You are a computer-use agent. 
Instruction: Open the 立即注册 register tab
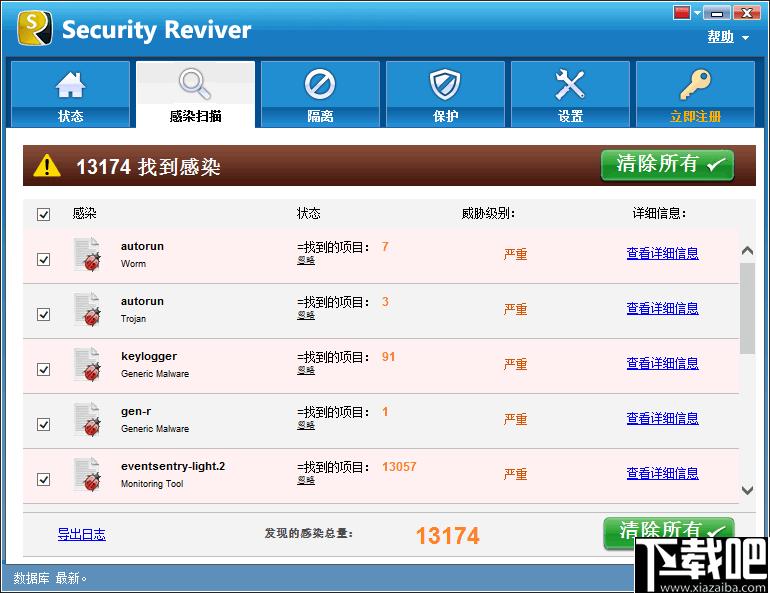click(695, 94)
